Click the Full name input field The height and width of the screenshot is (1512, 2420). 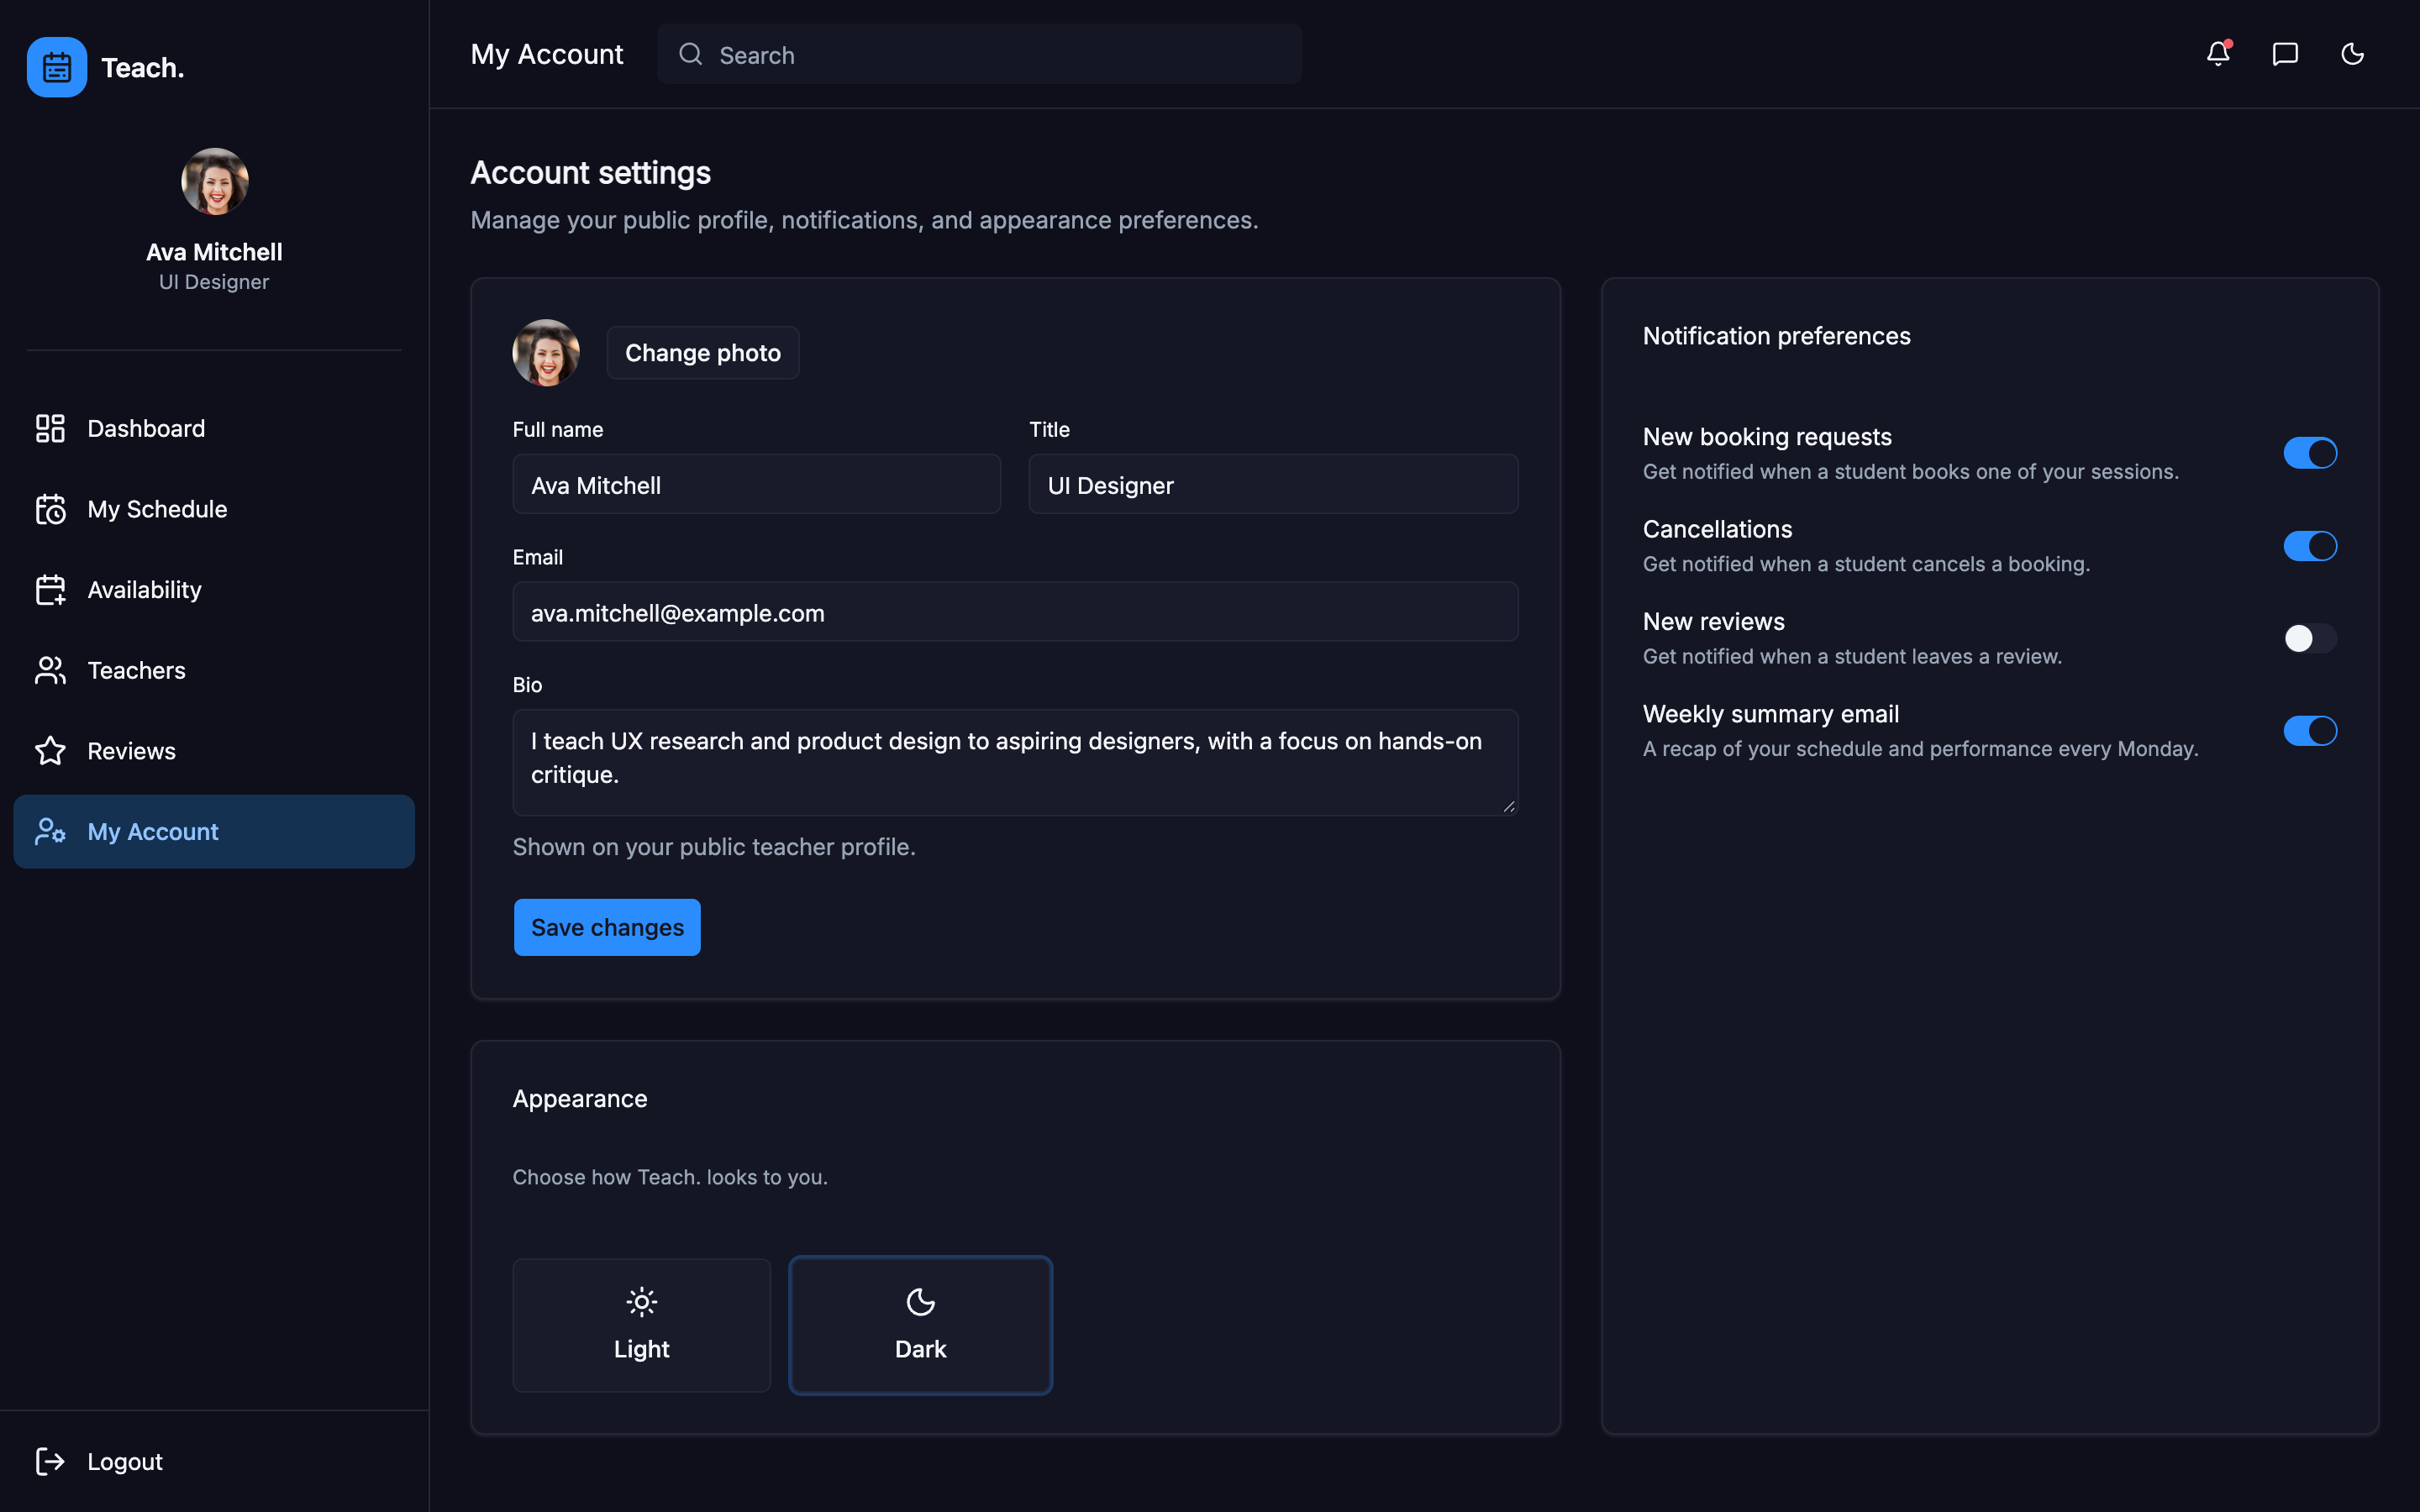pos(757,484)
